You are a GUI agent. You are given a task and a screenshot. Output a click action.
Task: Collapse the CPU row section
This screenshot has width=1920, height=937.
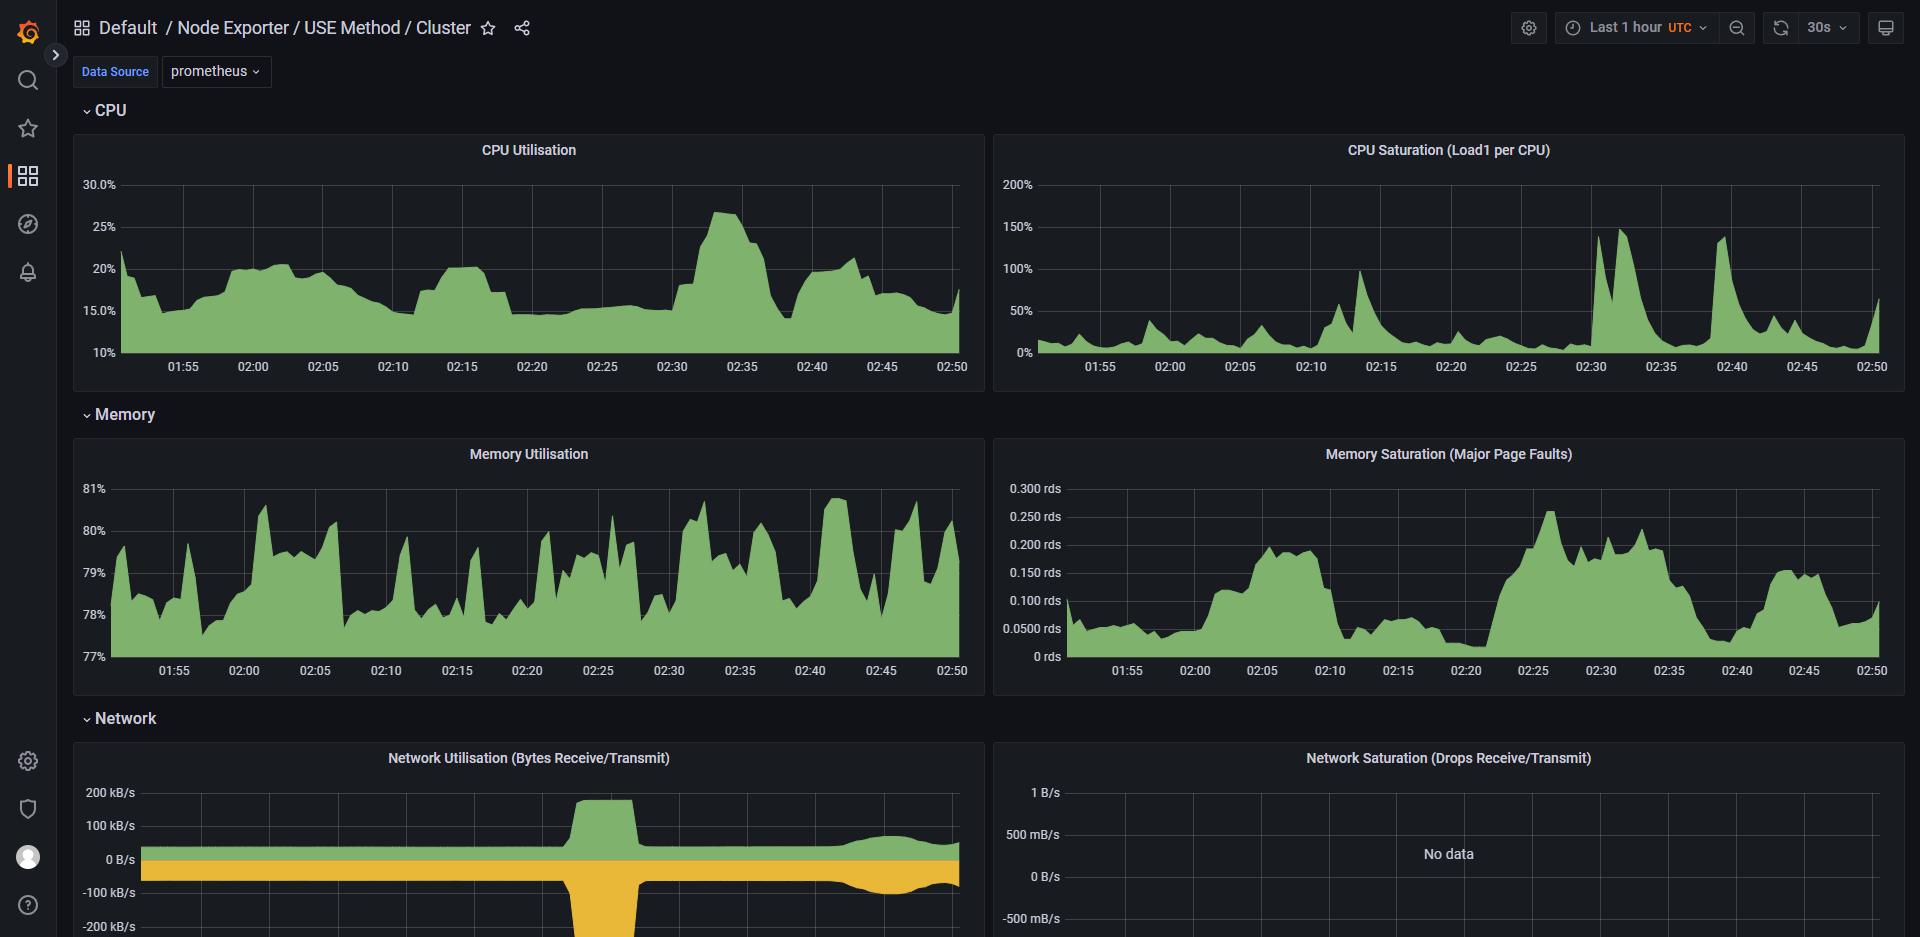pyautogui.click(x=110, y=110)
